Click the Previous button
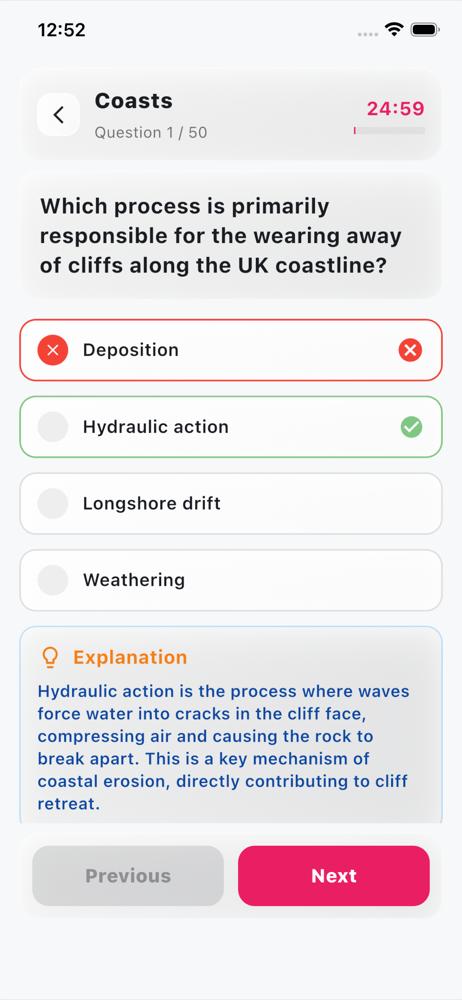Viewport: 462px width, 1000px height. point(128,876)
